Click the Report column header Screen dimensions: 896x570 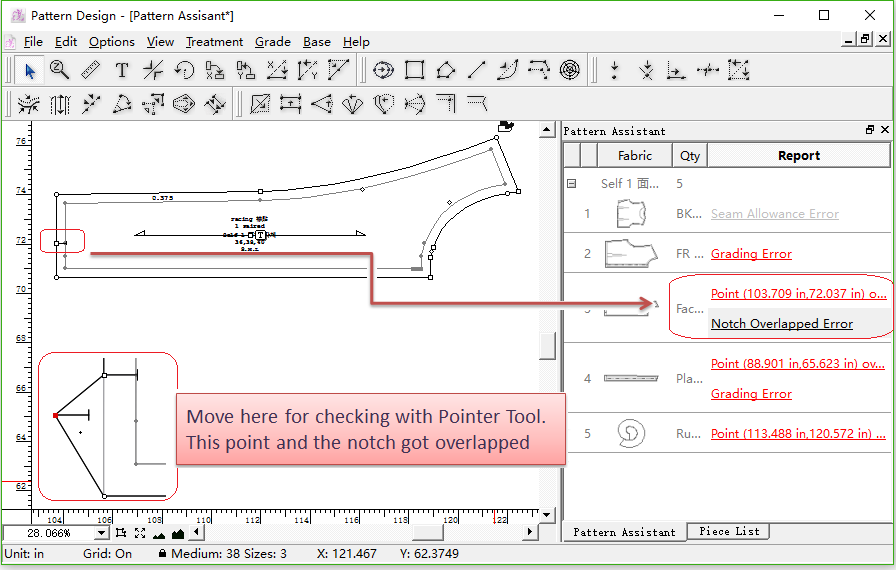(x=798, y=156)
